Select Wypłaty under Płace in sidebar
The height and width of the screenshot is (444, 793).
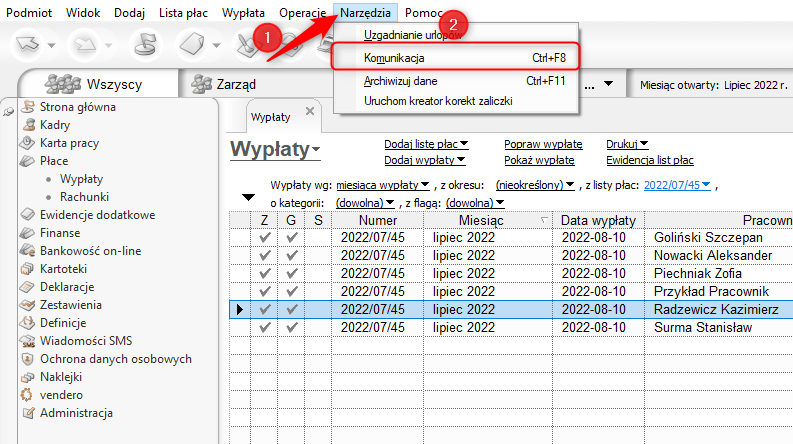tap(81, 179)
